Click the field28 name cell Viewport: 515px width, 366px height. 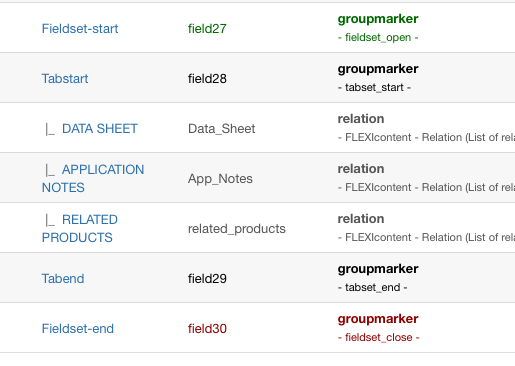tap(207, 79)
